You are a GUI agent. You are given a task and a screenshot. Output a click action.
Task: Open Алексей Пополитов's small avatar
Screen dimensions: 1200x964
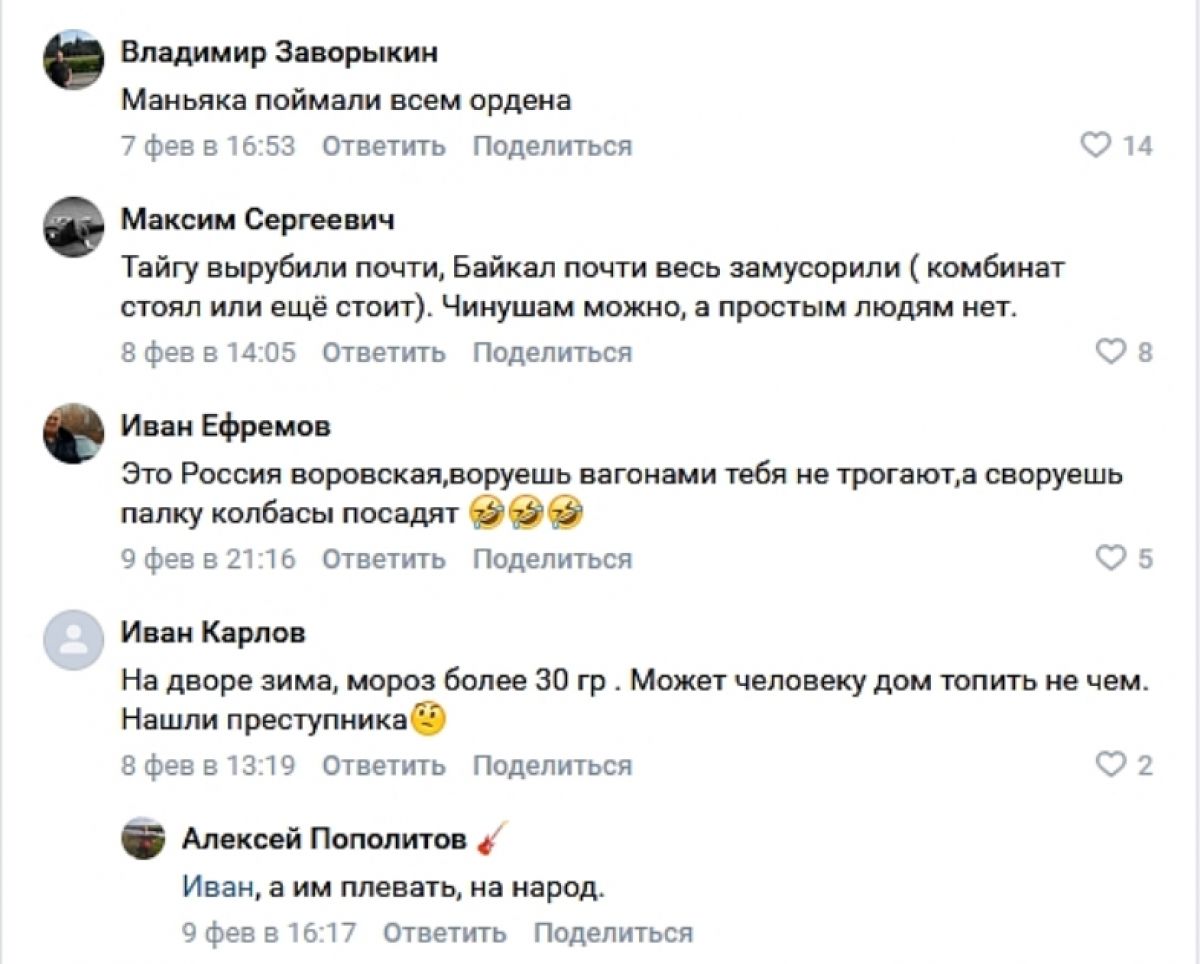tap(143, 838)
